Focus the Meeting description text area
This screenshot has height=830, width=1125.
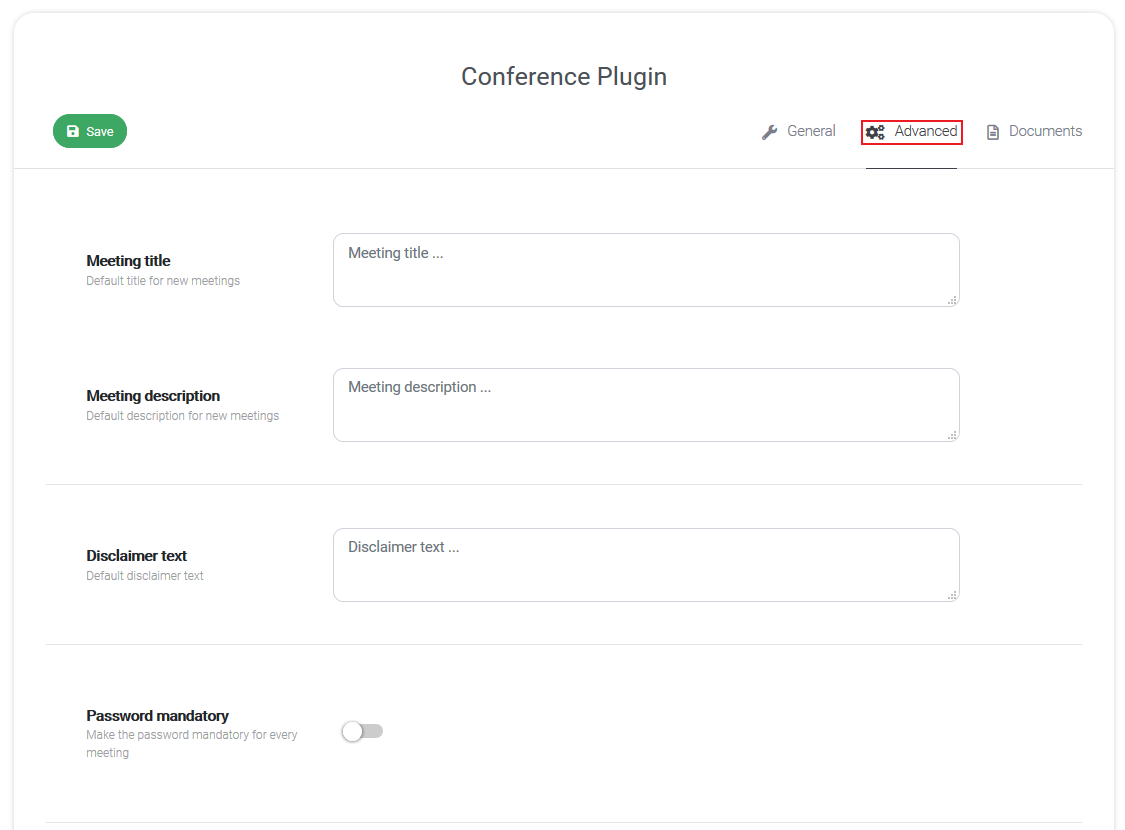646,405
